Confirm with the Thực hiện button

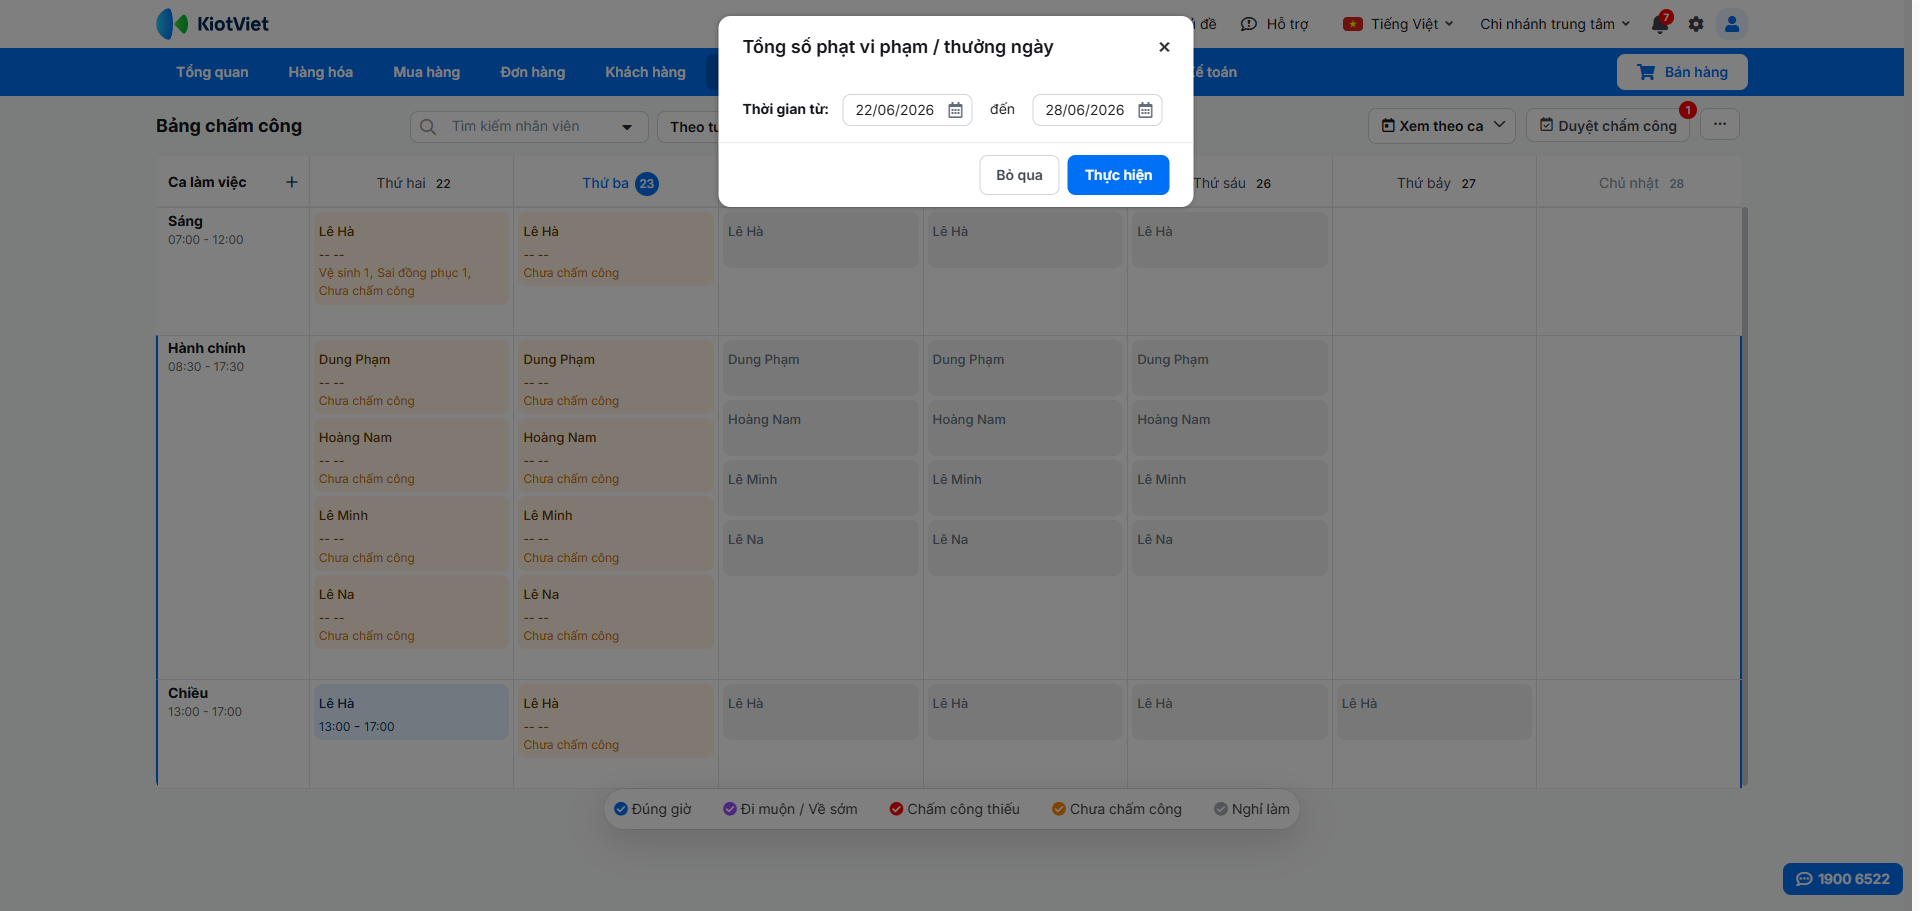point(1118,175)
